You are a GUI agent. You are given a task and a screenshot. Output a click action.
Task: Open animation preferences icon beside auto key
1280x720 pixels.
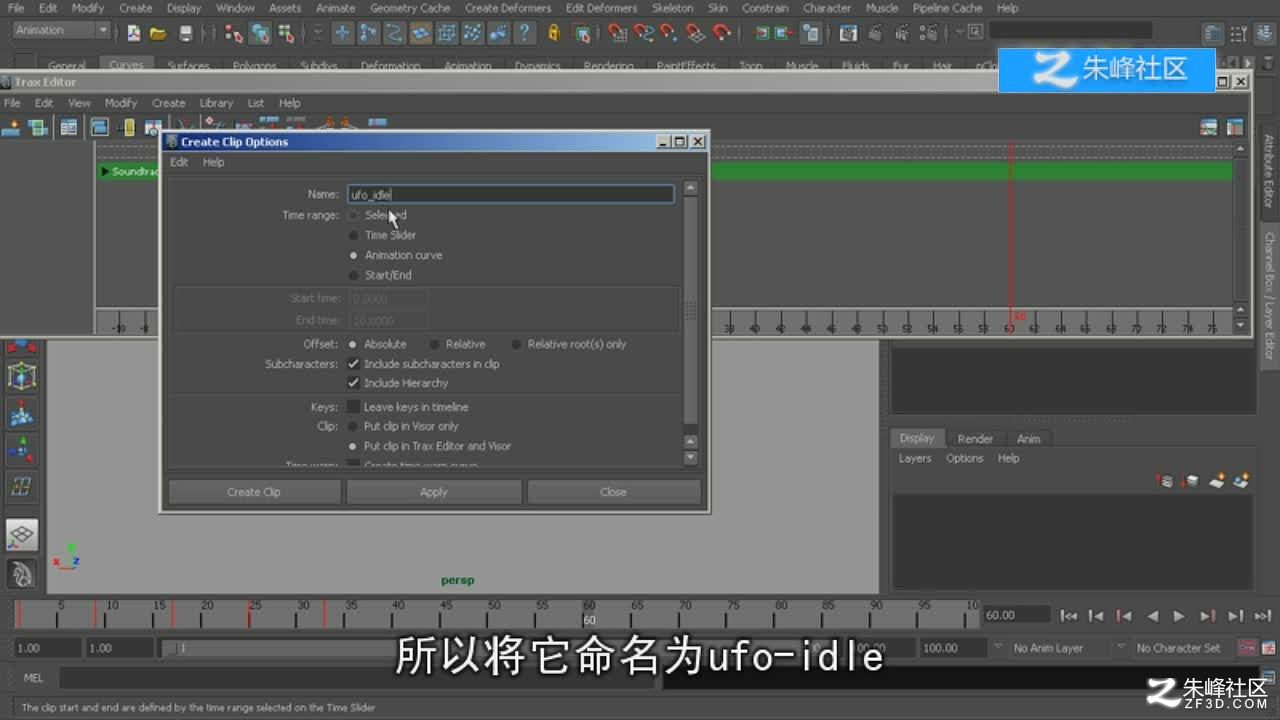(1268, 648)
